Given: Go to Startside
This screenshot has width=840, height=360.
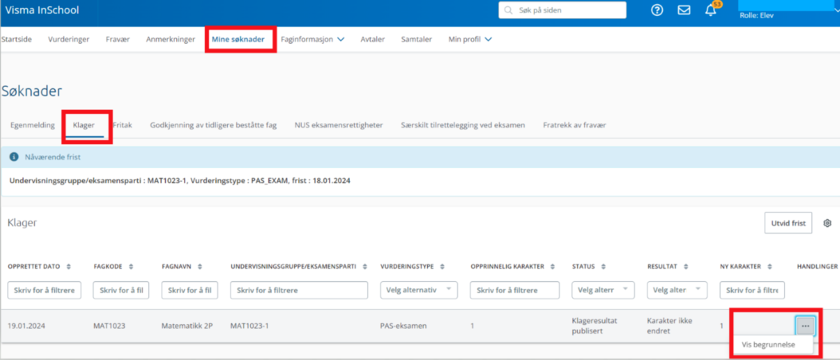Looking at the screenshot, I should [16, 39].
